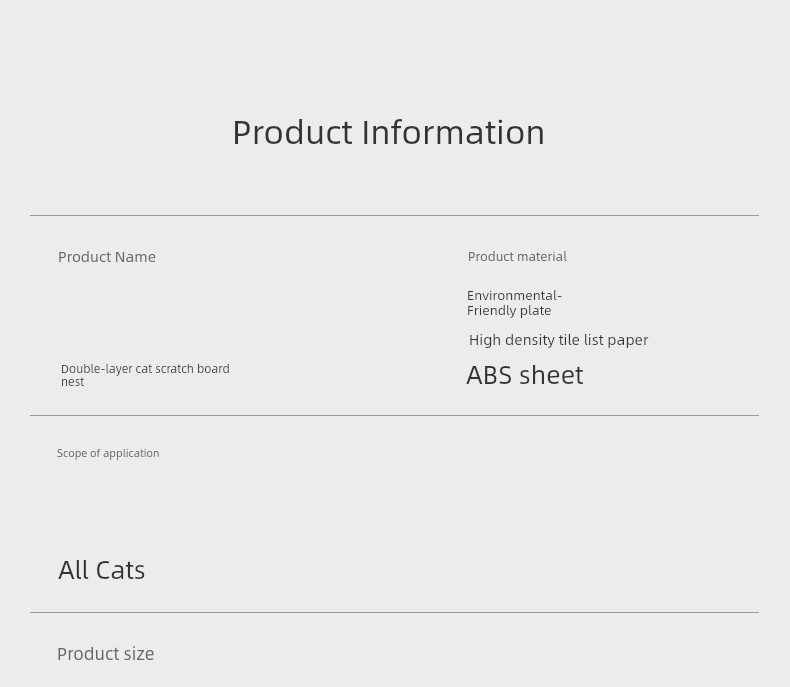This screenshot has width=790, height=687.
Task: Click Friendly plate line of material text
Action: [x=509, y=311]
